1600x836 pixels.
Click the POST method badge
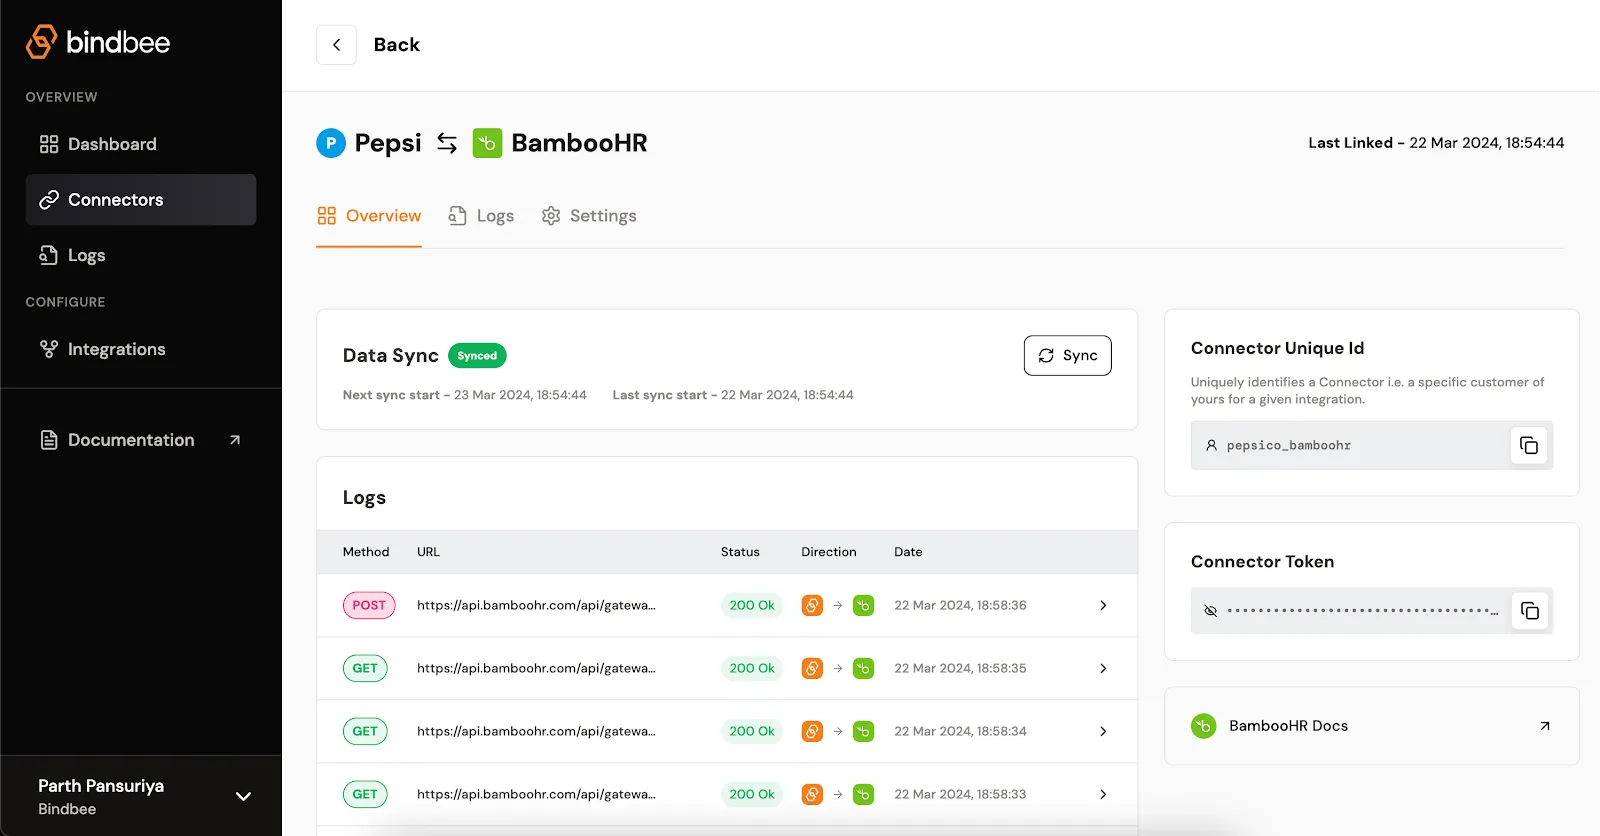[369, 605]
